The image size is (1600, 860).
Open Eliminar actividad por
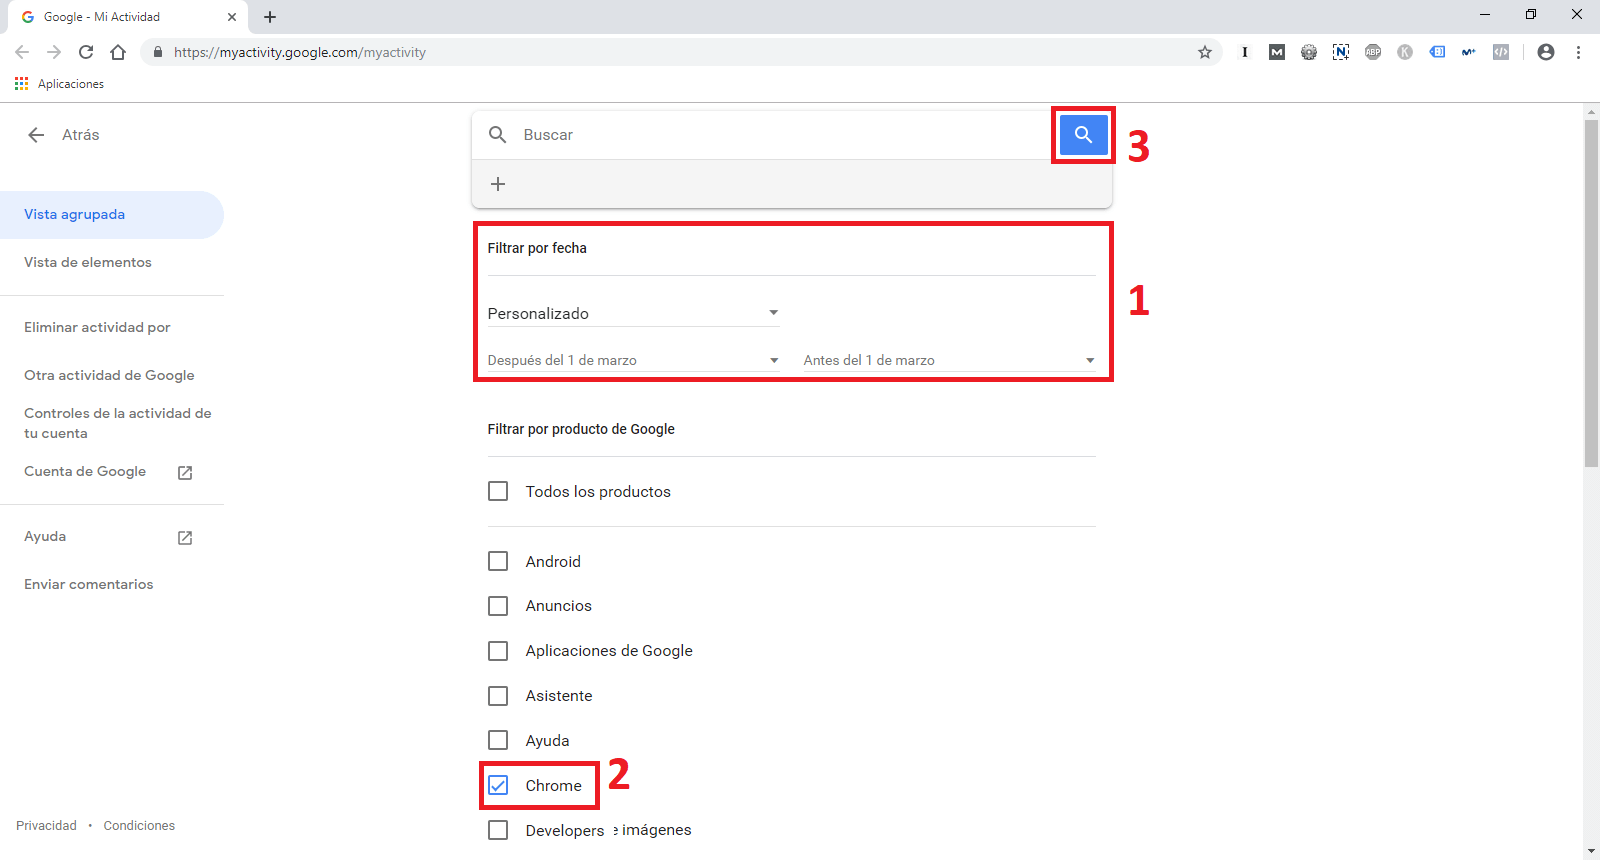coord(97,327)
